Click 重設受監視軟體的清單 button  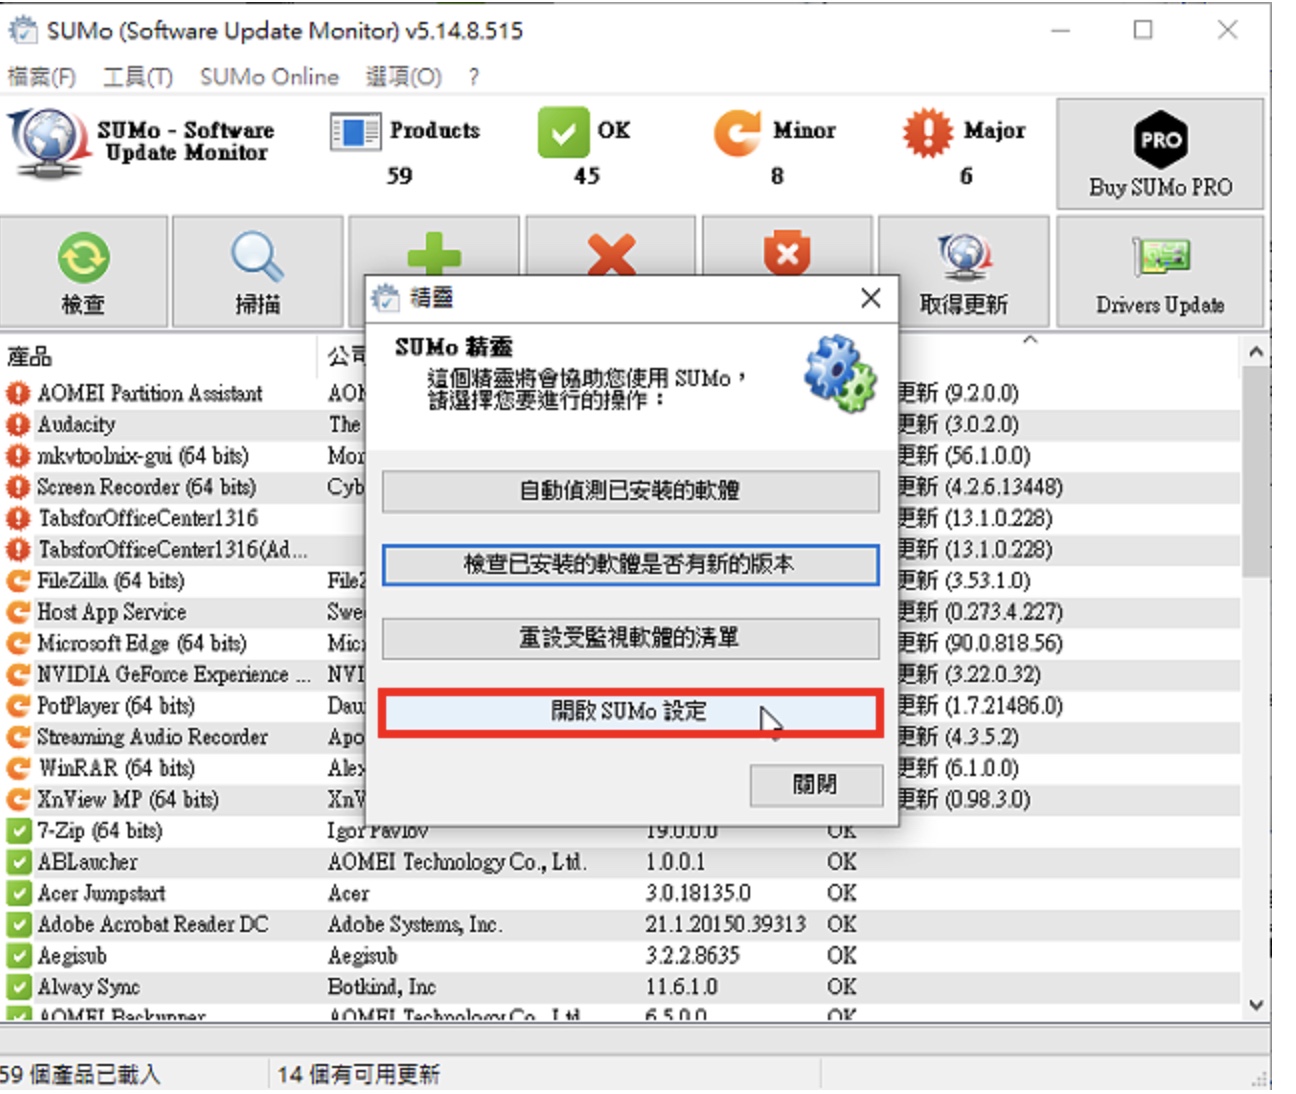(630, 637)
